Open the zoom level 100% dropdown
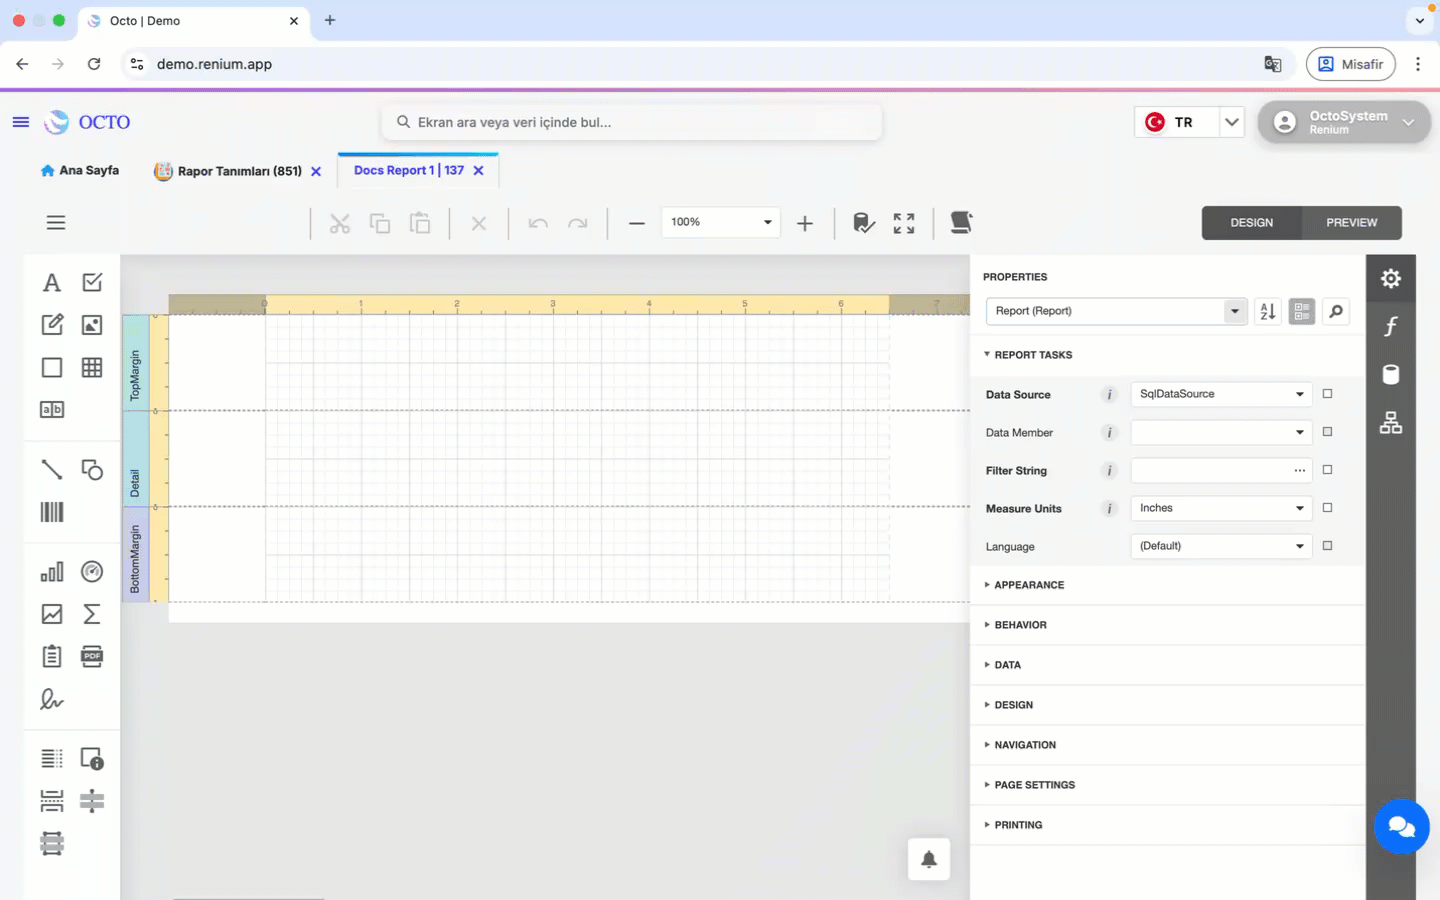Viewport: 1440px width, 900px height. 767,222
